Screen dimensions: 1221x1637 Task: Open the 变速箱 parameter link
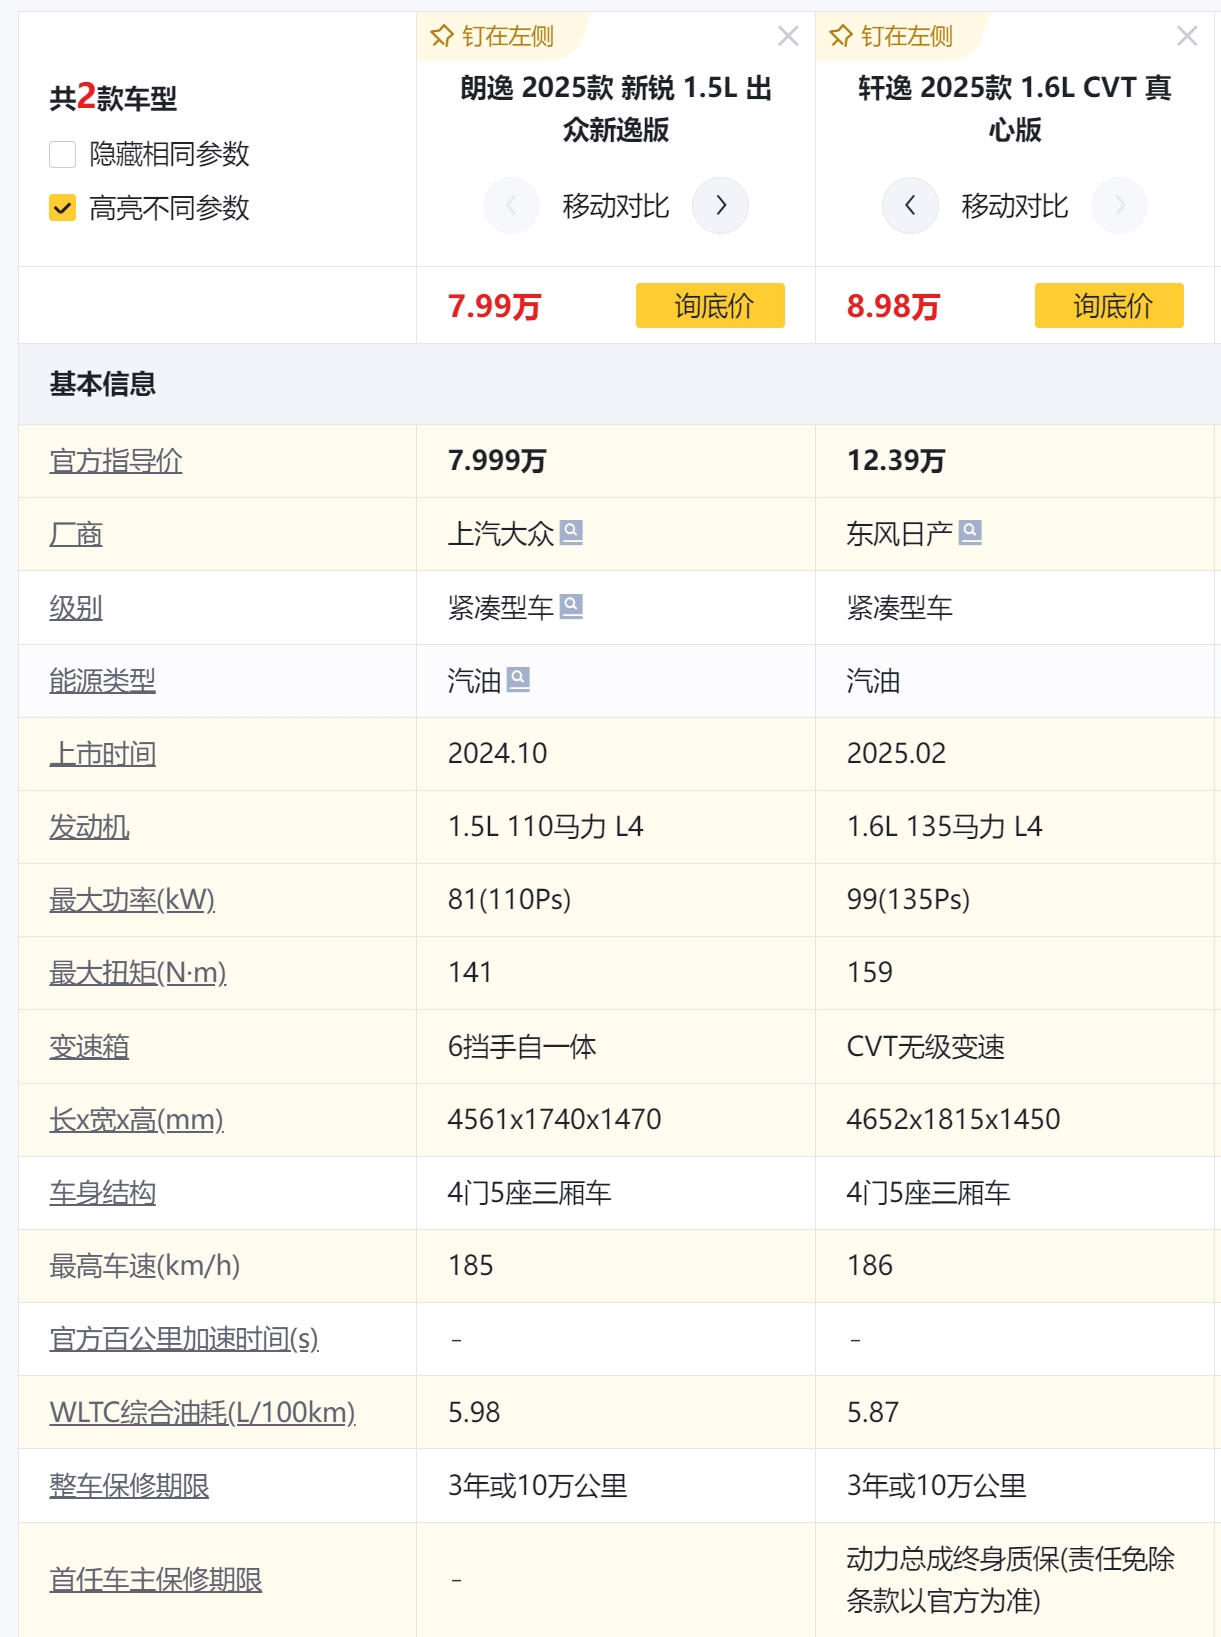(x=89, y=1047)
